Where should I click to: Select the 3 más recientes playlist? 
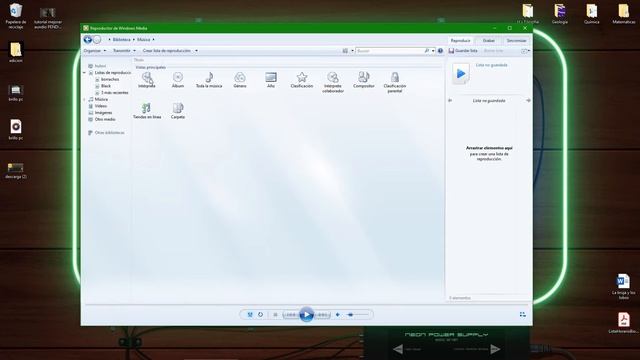click(x=111, y=93)
